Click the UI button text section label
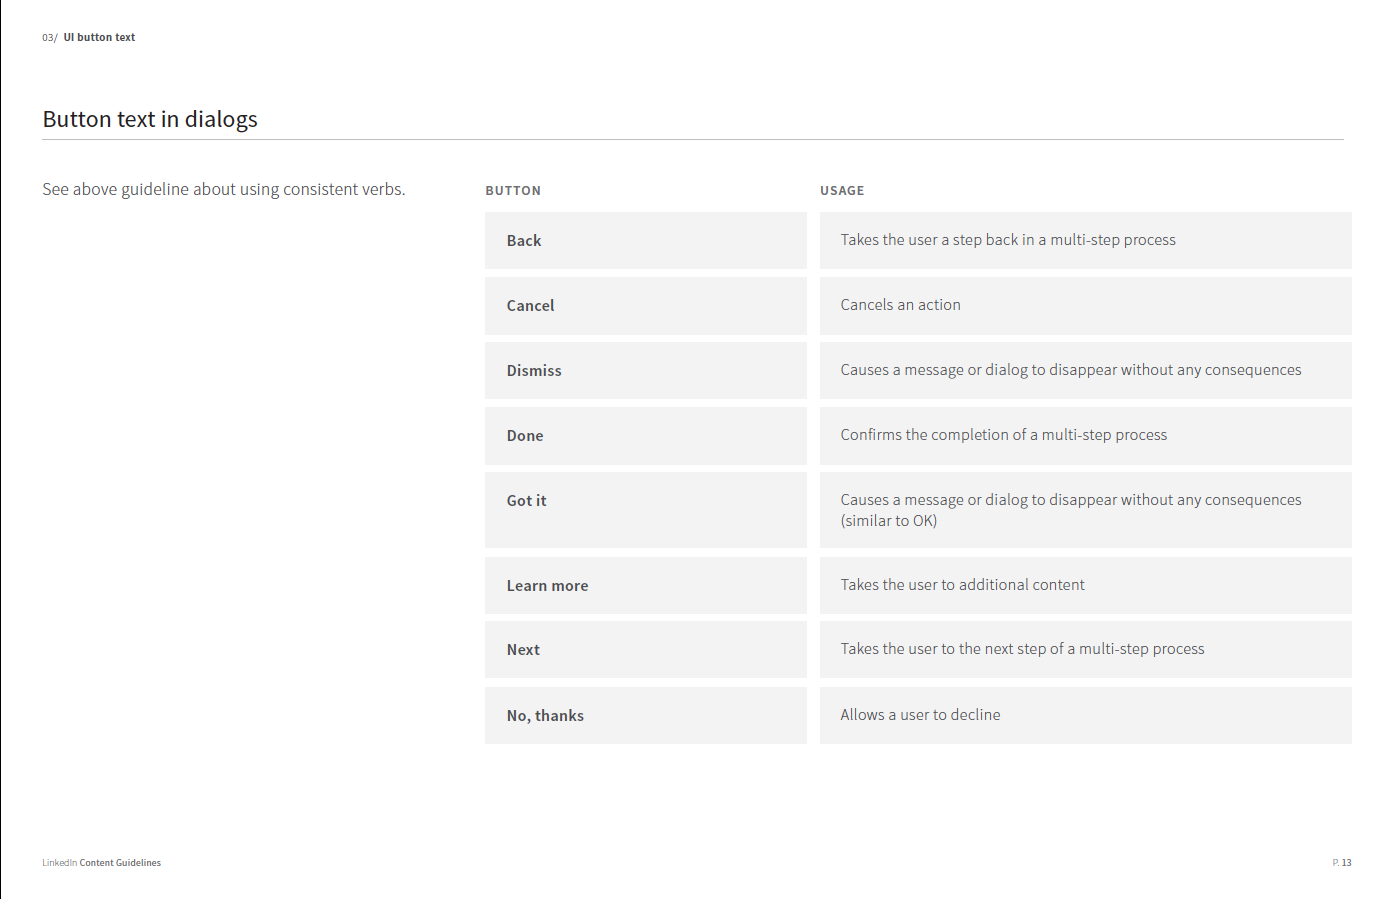The height and width of the screenshot is (899, 1391). click(99, 37)
